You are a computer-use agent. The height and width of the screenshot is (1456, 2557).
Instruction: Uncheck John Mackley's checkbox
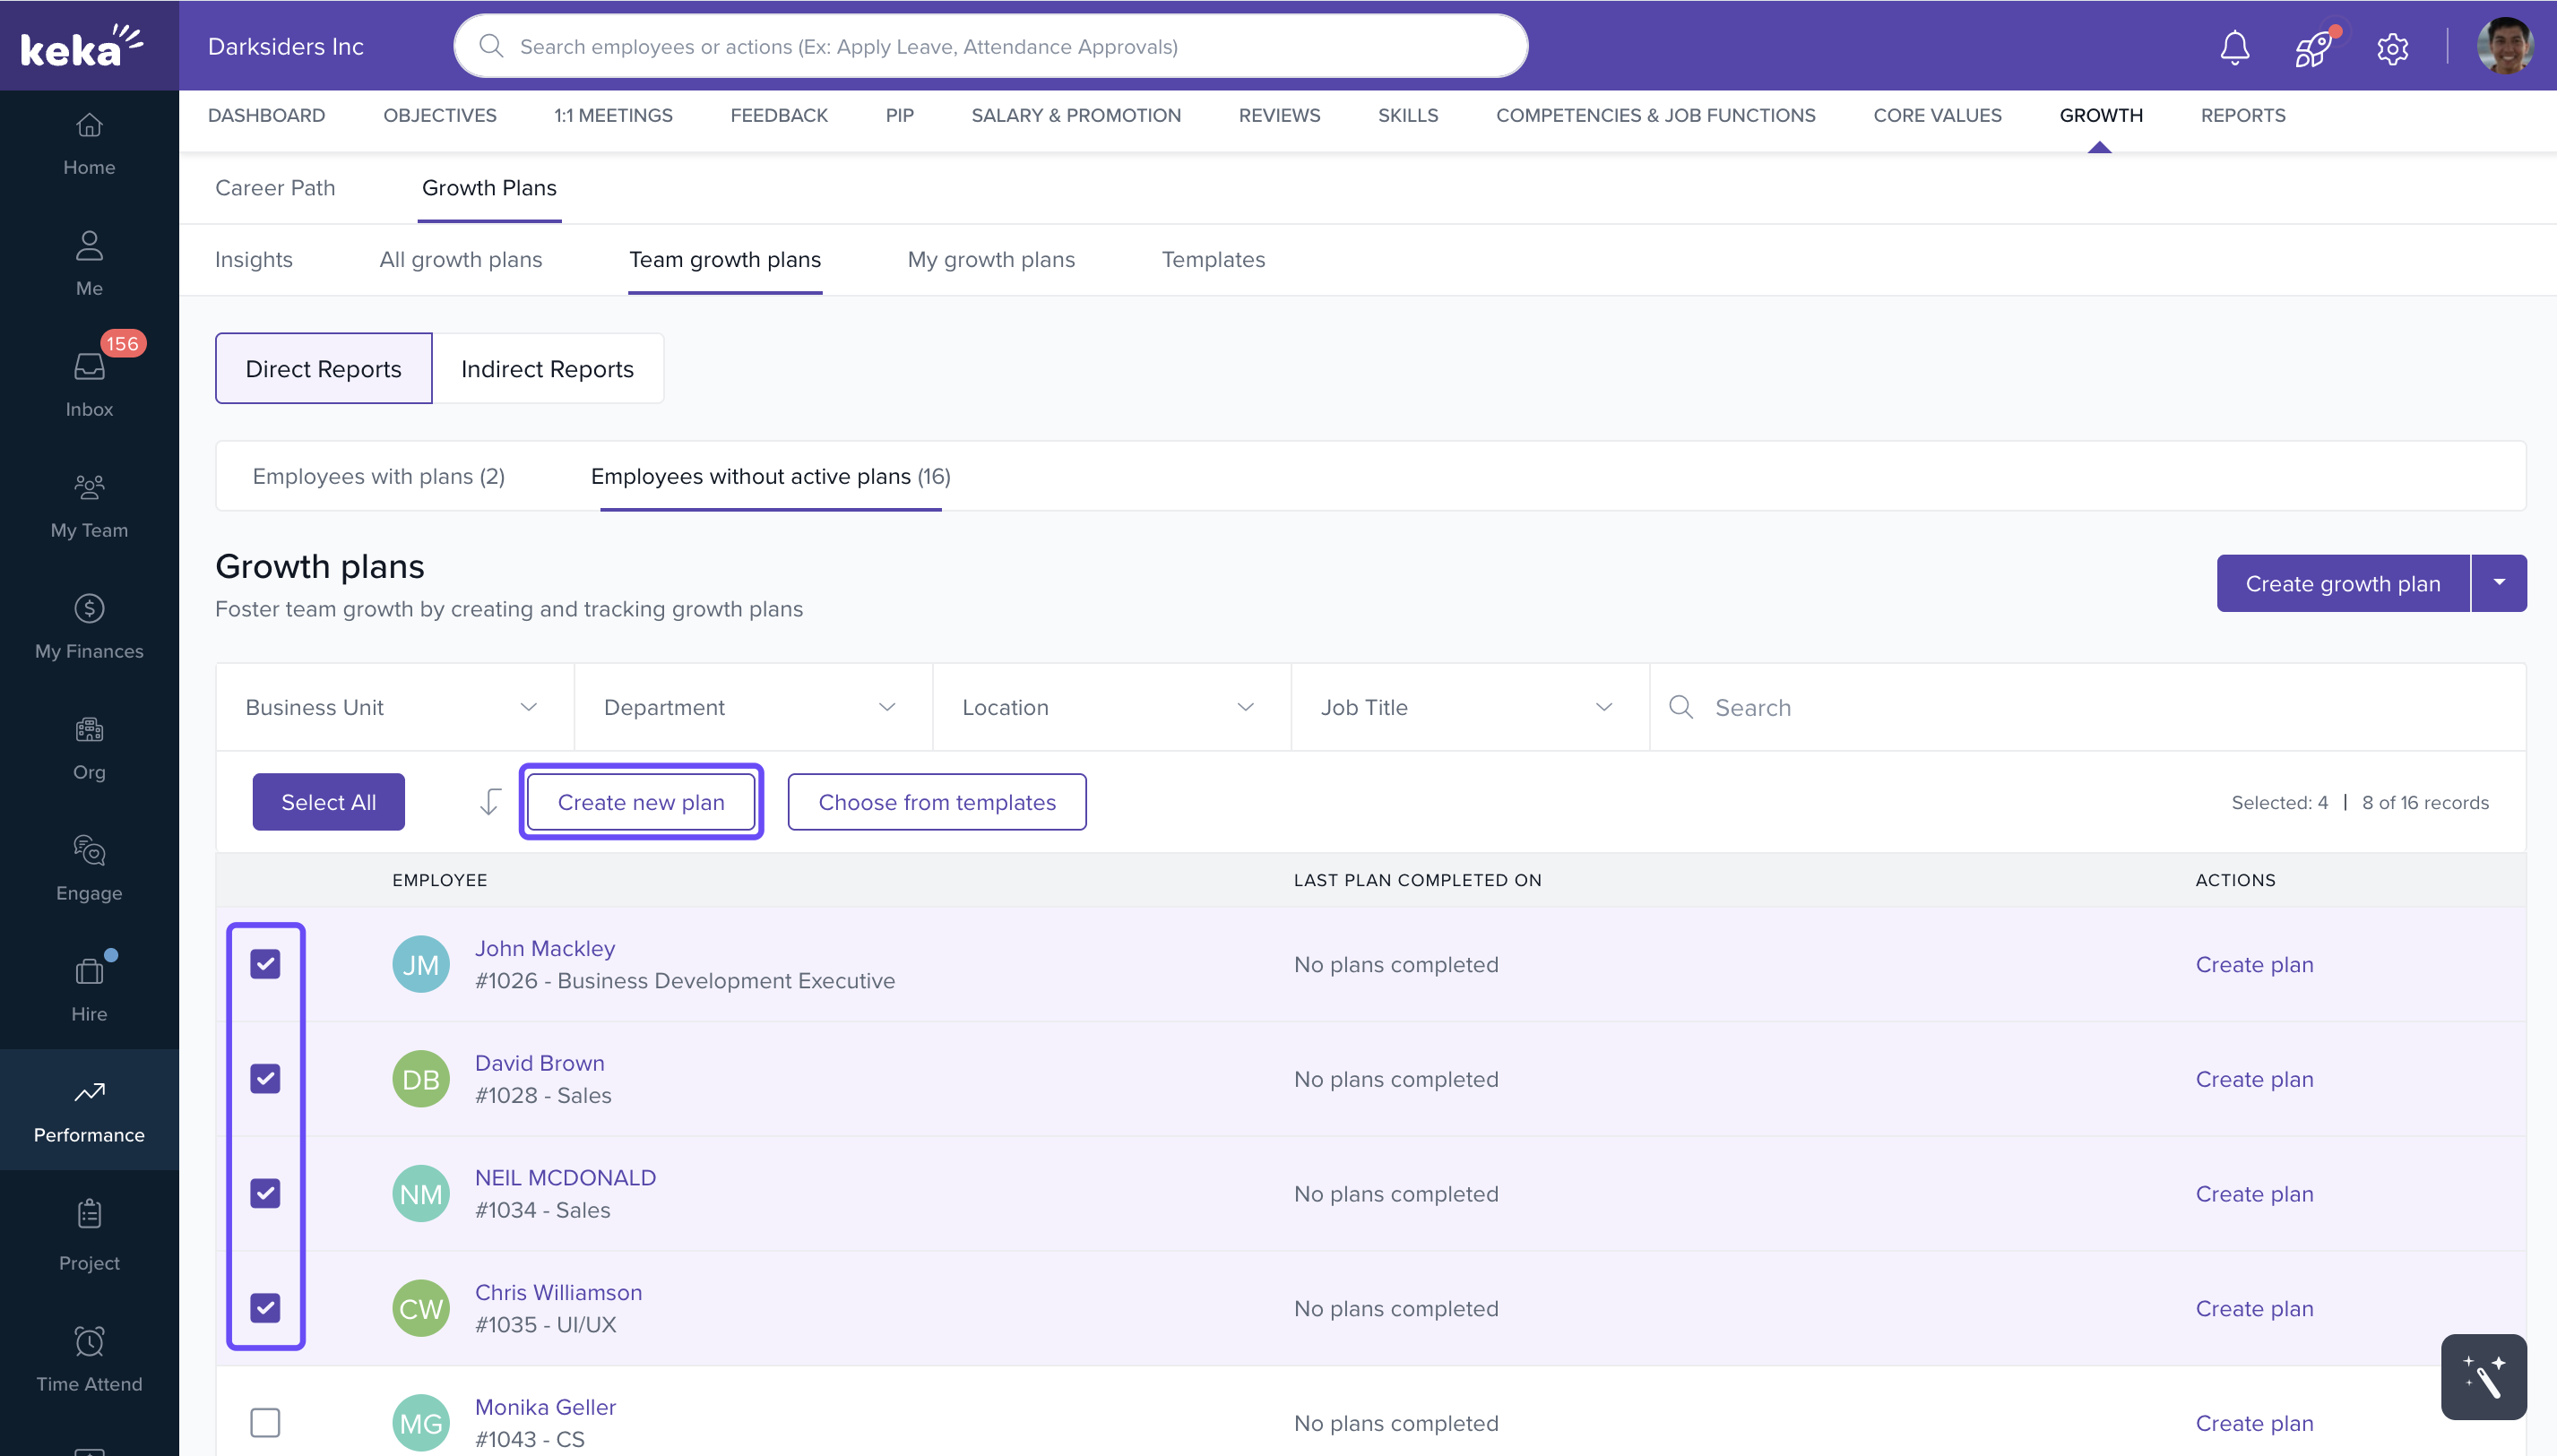point(265,964)
